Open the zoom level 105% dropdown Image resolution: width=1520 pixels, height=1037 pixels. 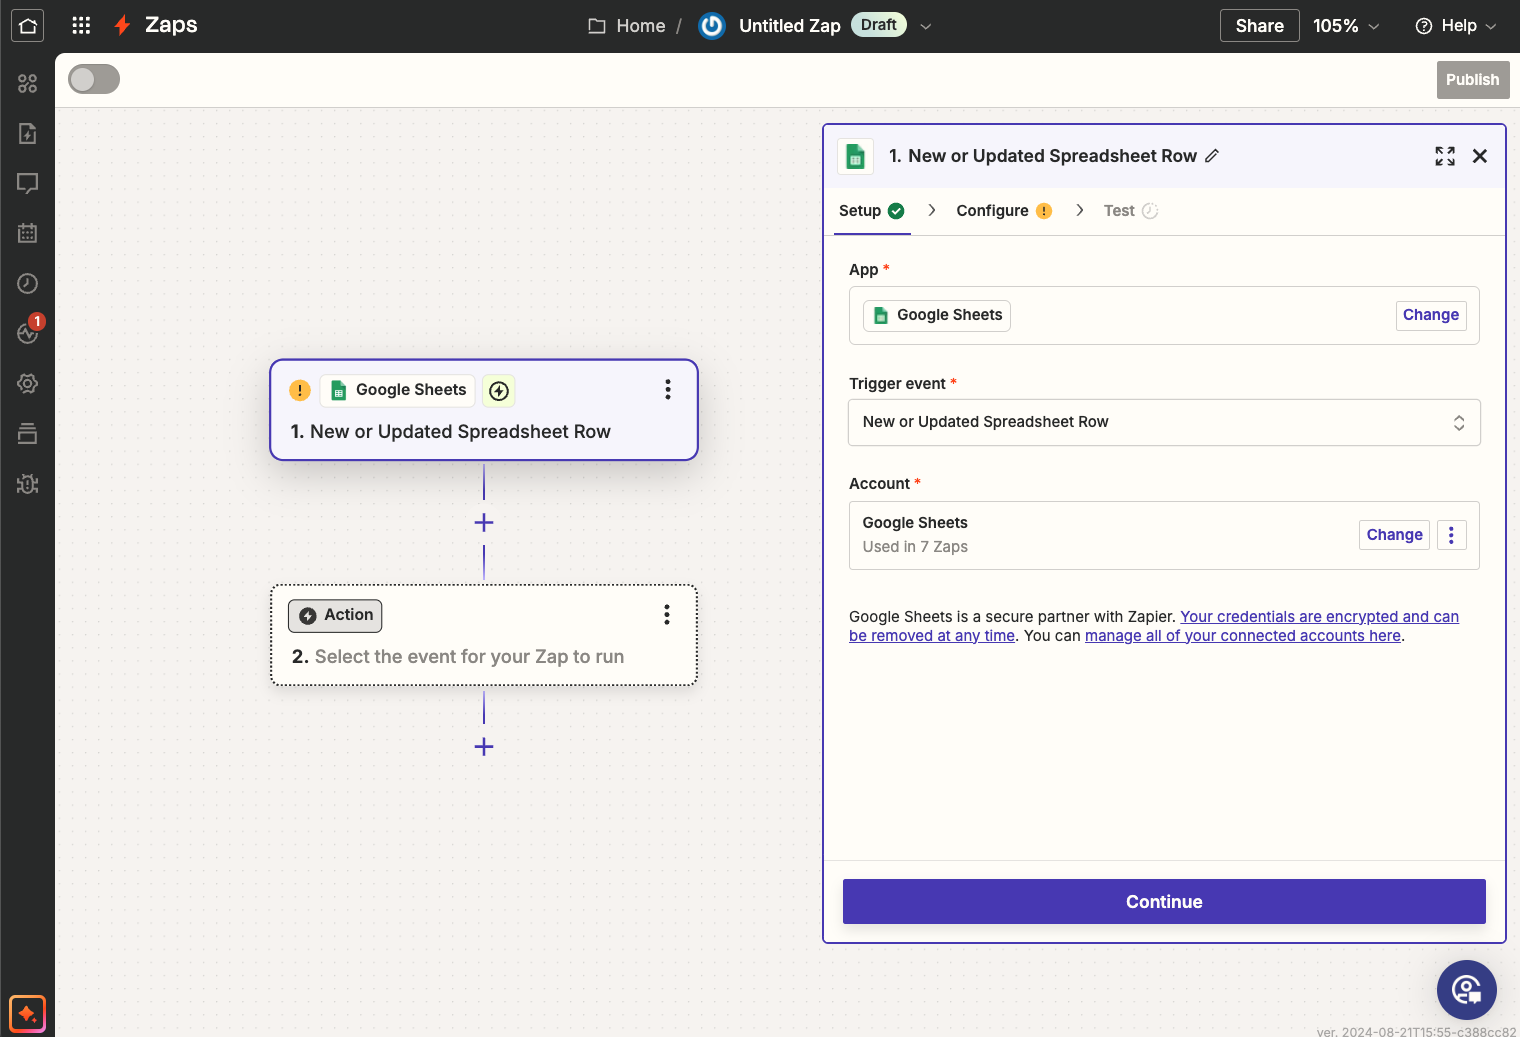(1345, 25)
